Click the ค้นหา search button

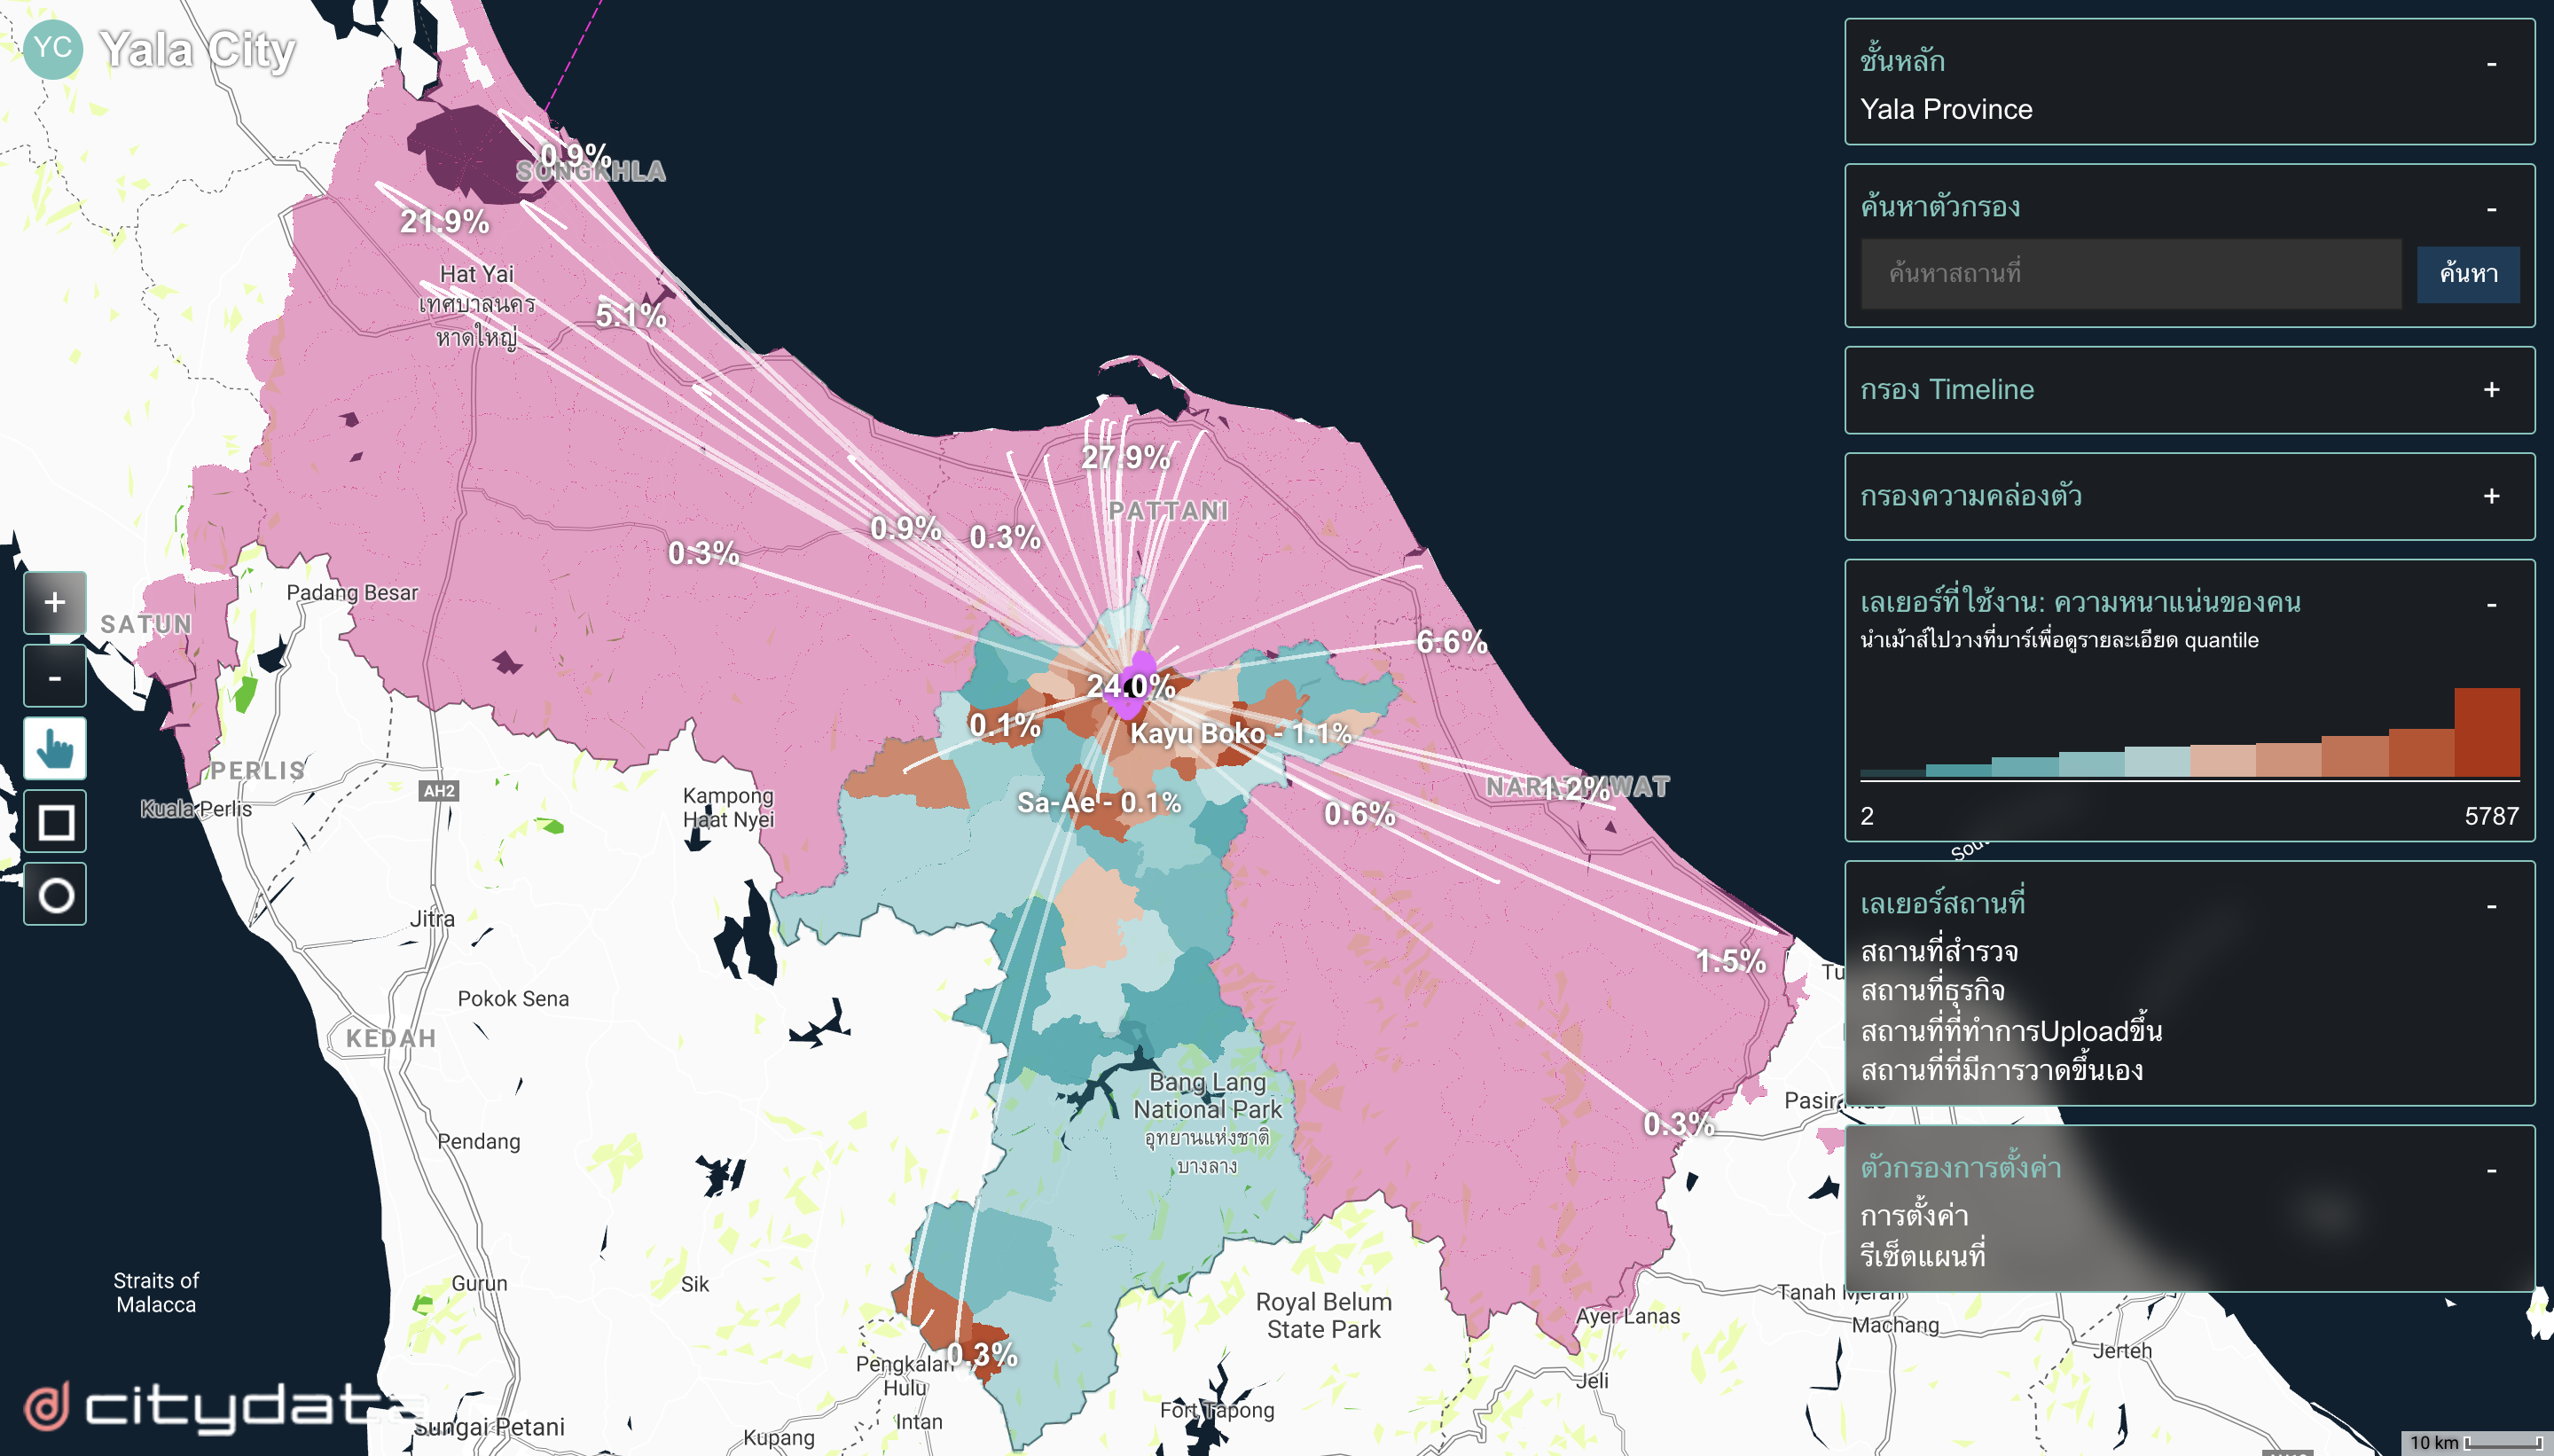coord(2467,273)
